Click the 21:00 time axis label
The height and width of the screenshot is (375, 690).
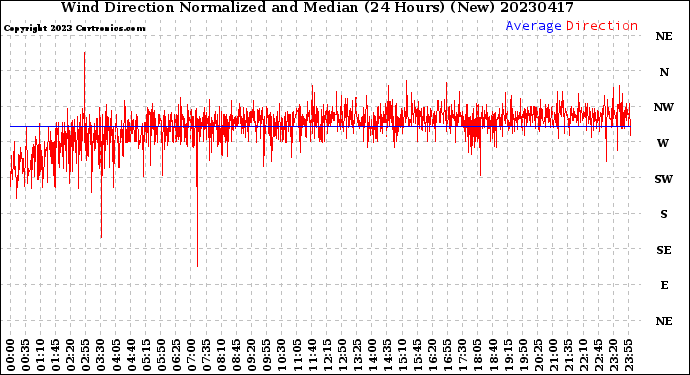point(553,355)
